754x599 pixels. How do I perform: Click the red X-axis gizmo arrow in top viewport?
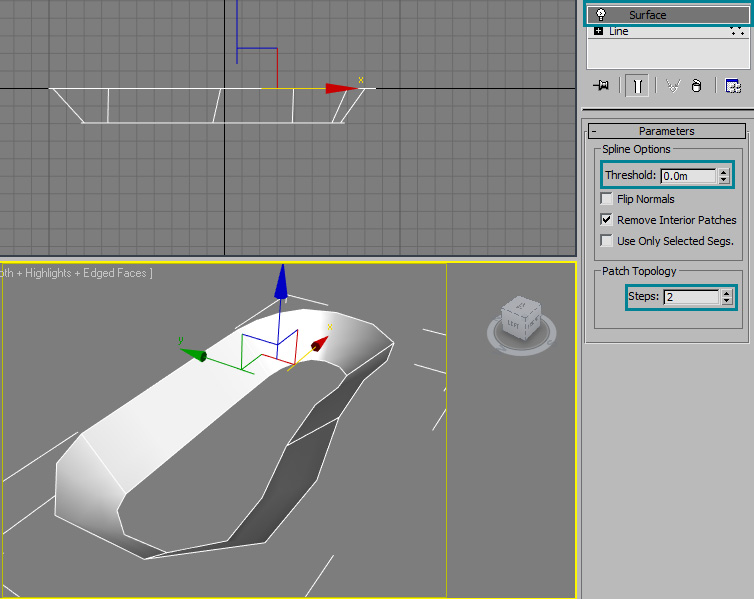340,88
